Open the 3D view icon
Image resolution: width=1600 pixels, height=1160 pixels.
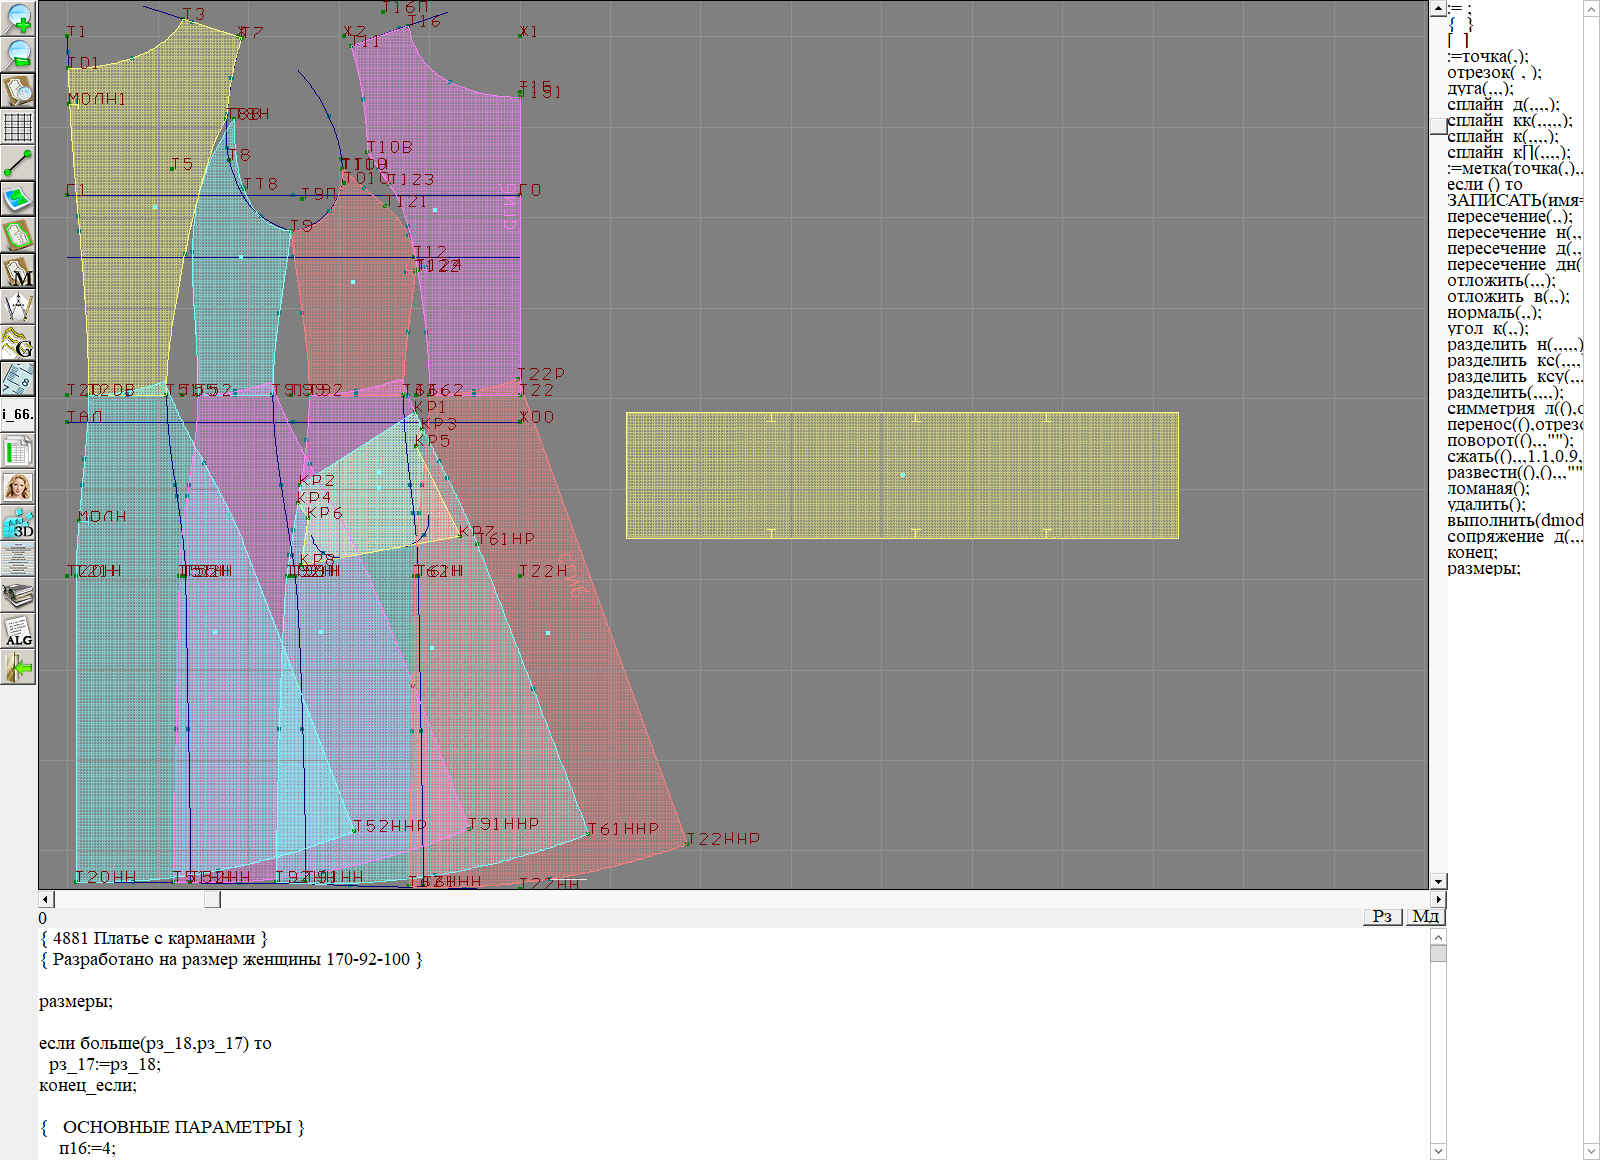18,523
